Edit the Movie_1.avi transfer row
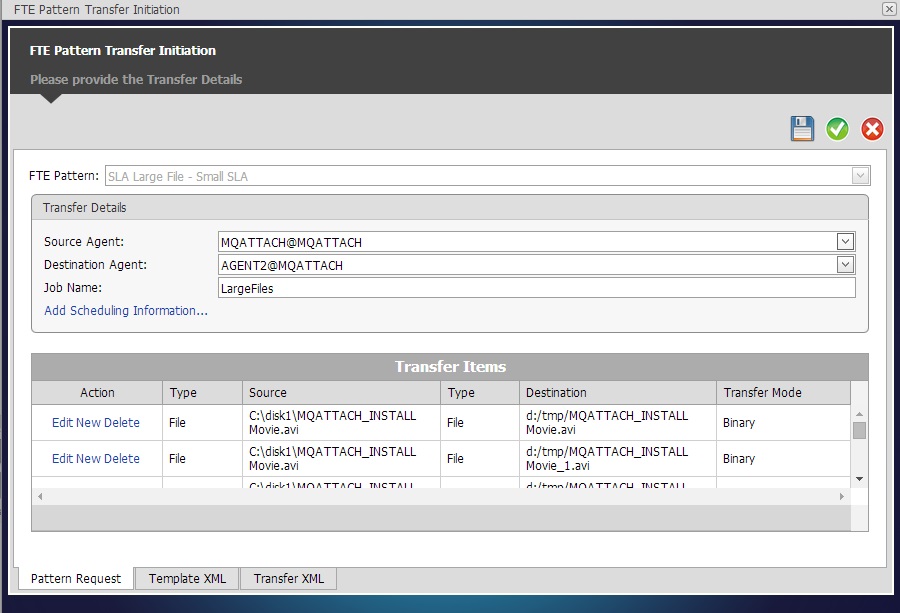Viewport: 900px width, 613px height. (x=62, y=459)
